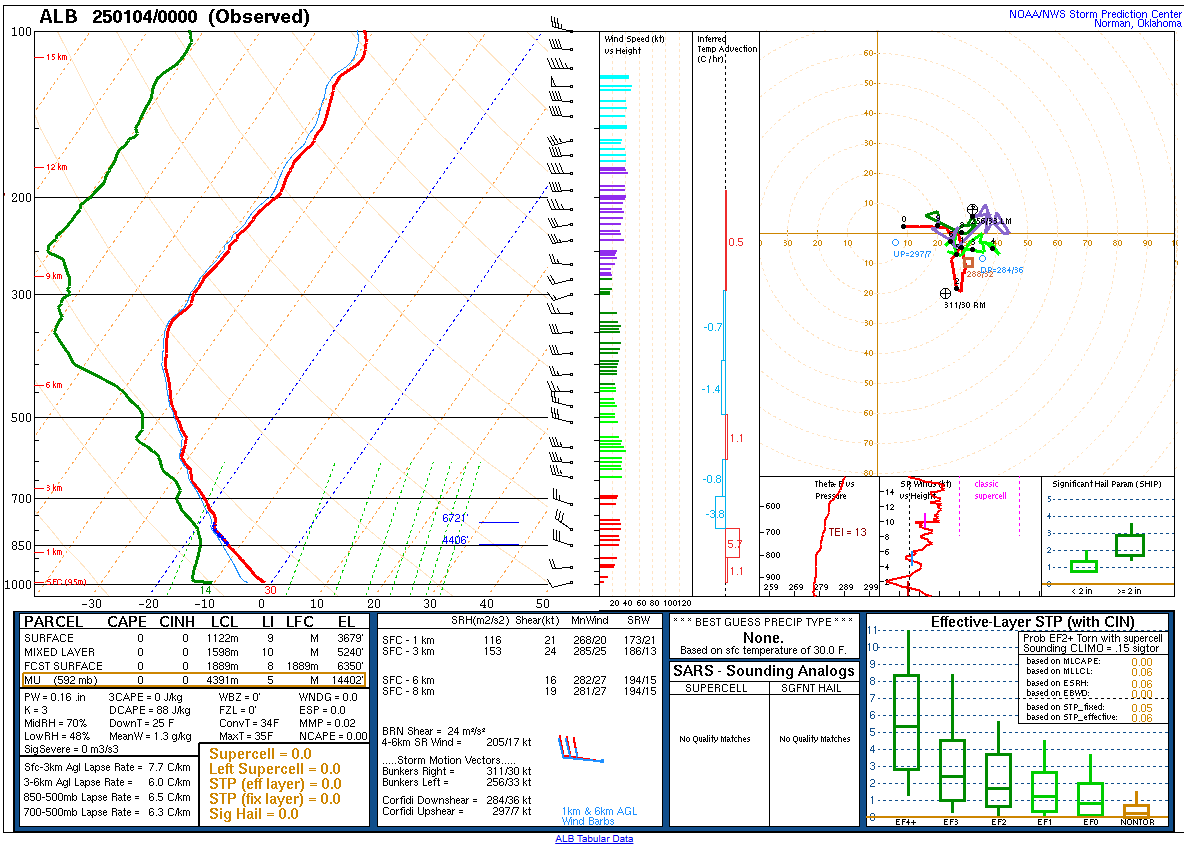The height and width of the screenshot is (848, 1184).
Task: Click the 'FCST SURFACE' parcel row label
Action: pyautogui.click(x=63, y=666)
